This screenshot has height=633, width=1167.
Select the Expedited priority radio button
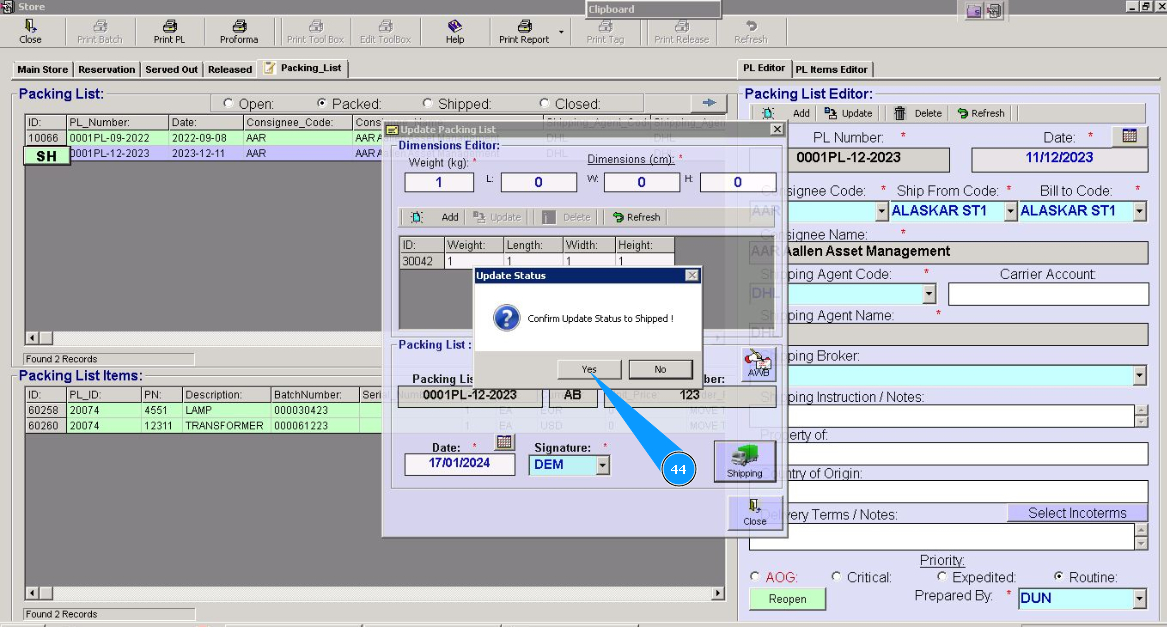(x=942, y=576)
